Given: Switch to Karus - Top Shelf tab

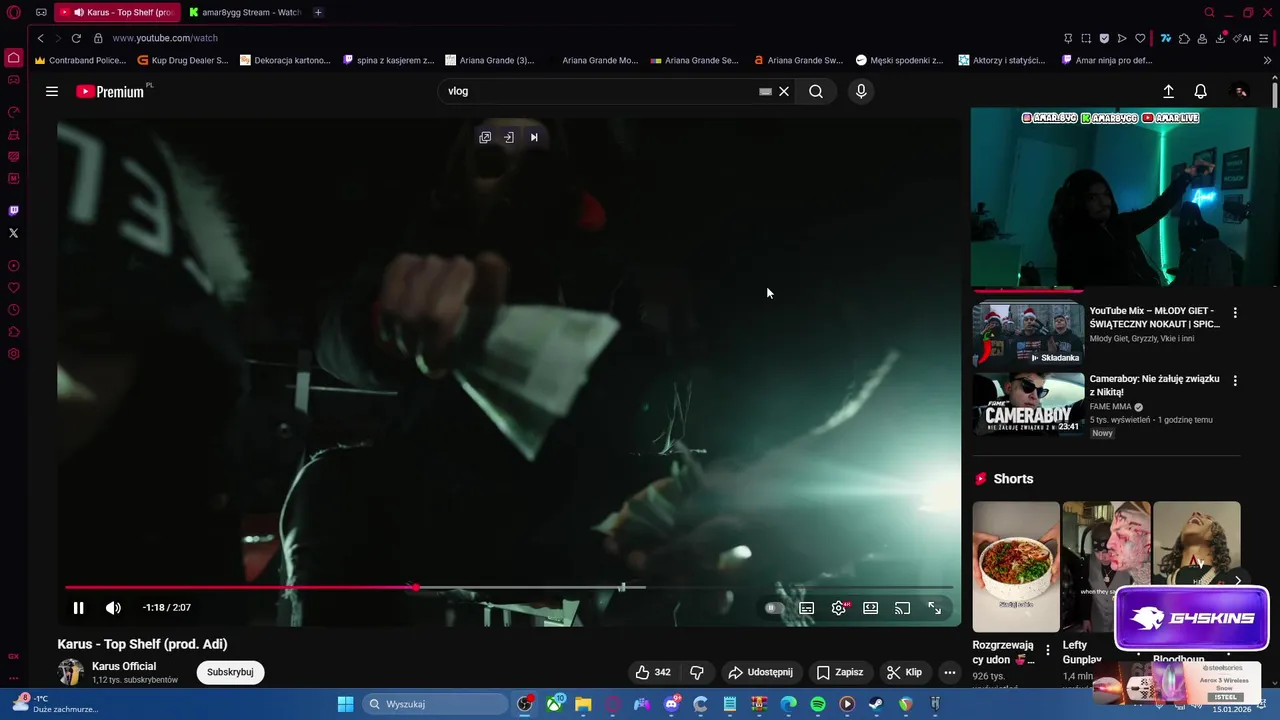Looking at the screenshot, I should click(117, 12).
